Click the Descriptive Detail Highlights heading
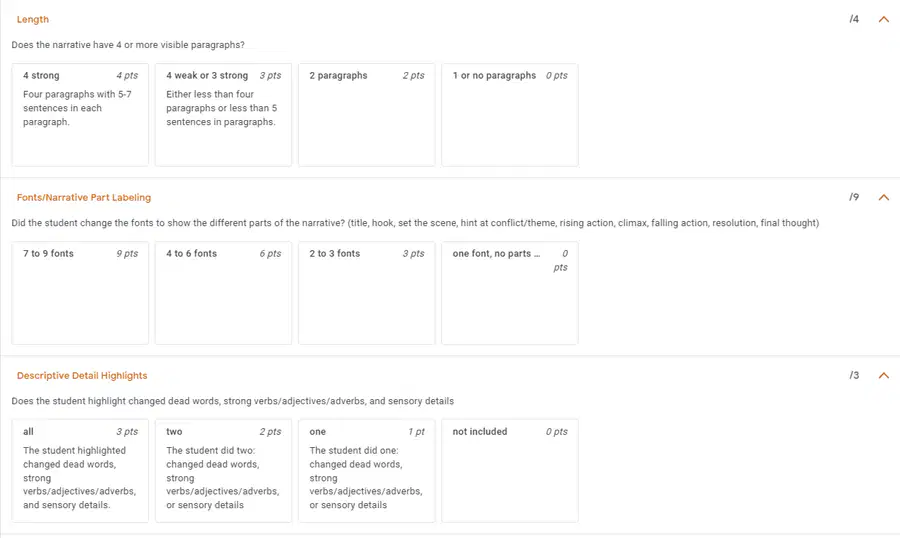This screenshot has height=538, width=900. [82, 376]
